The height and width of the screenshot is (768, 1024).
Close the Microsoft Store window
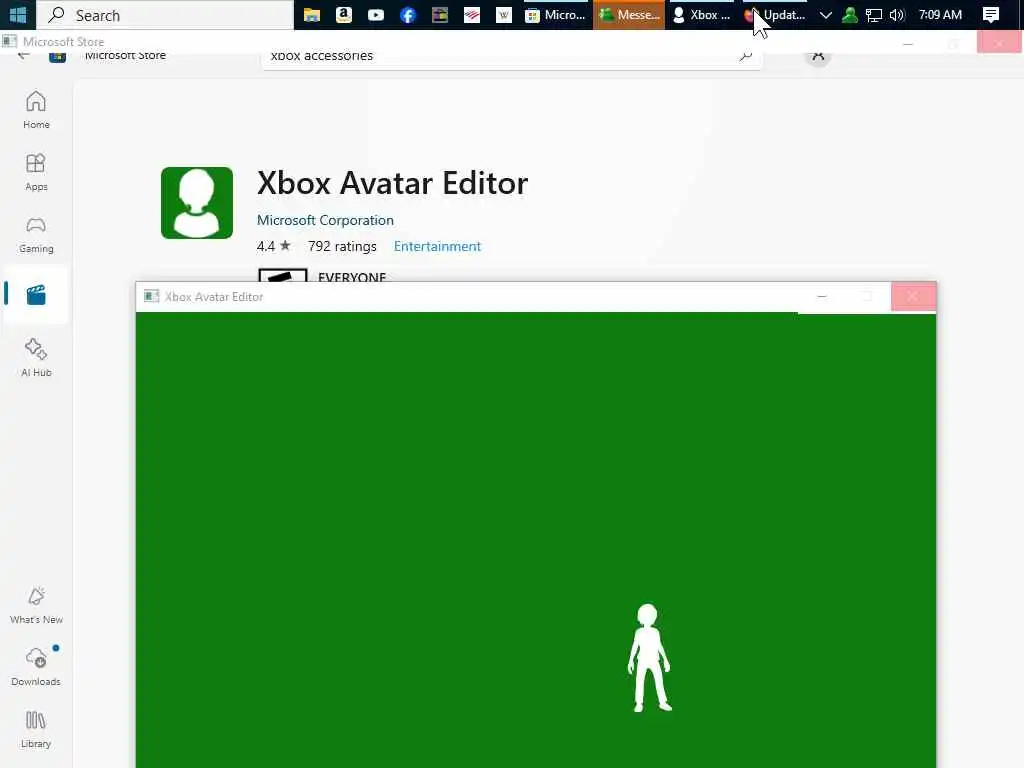[999, 43]
